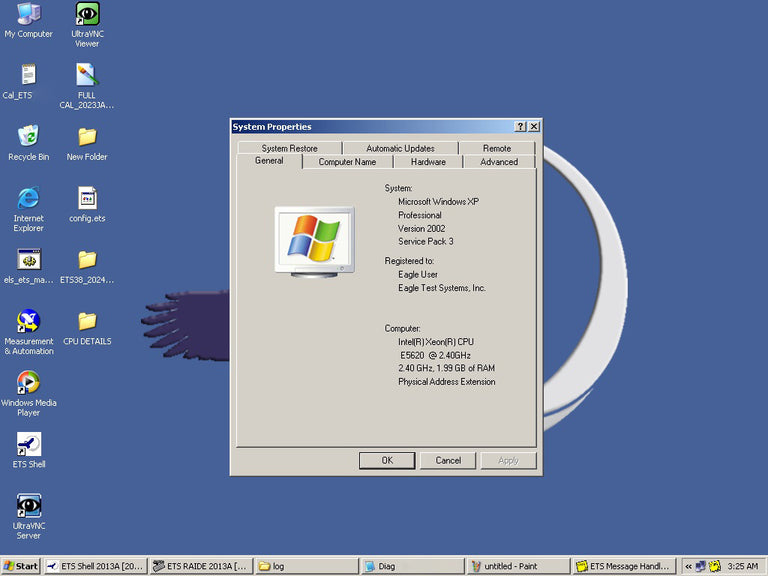Screen dimensions: 768x576
Task: Click the help question mark button
Action: coord(520,126)
